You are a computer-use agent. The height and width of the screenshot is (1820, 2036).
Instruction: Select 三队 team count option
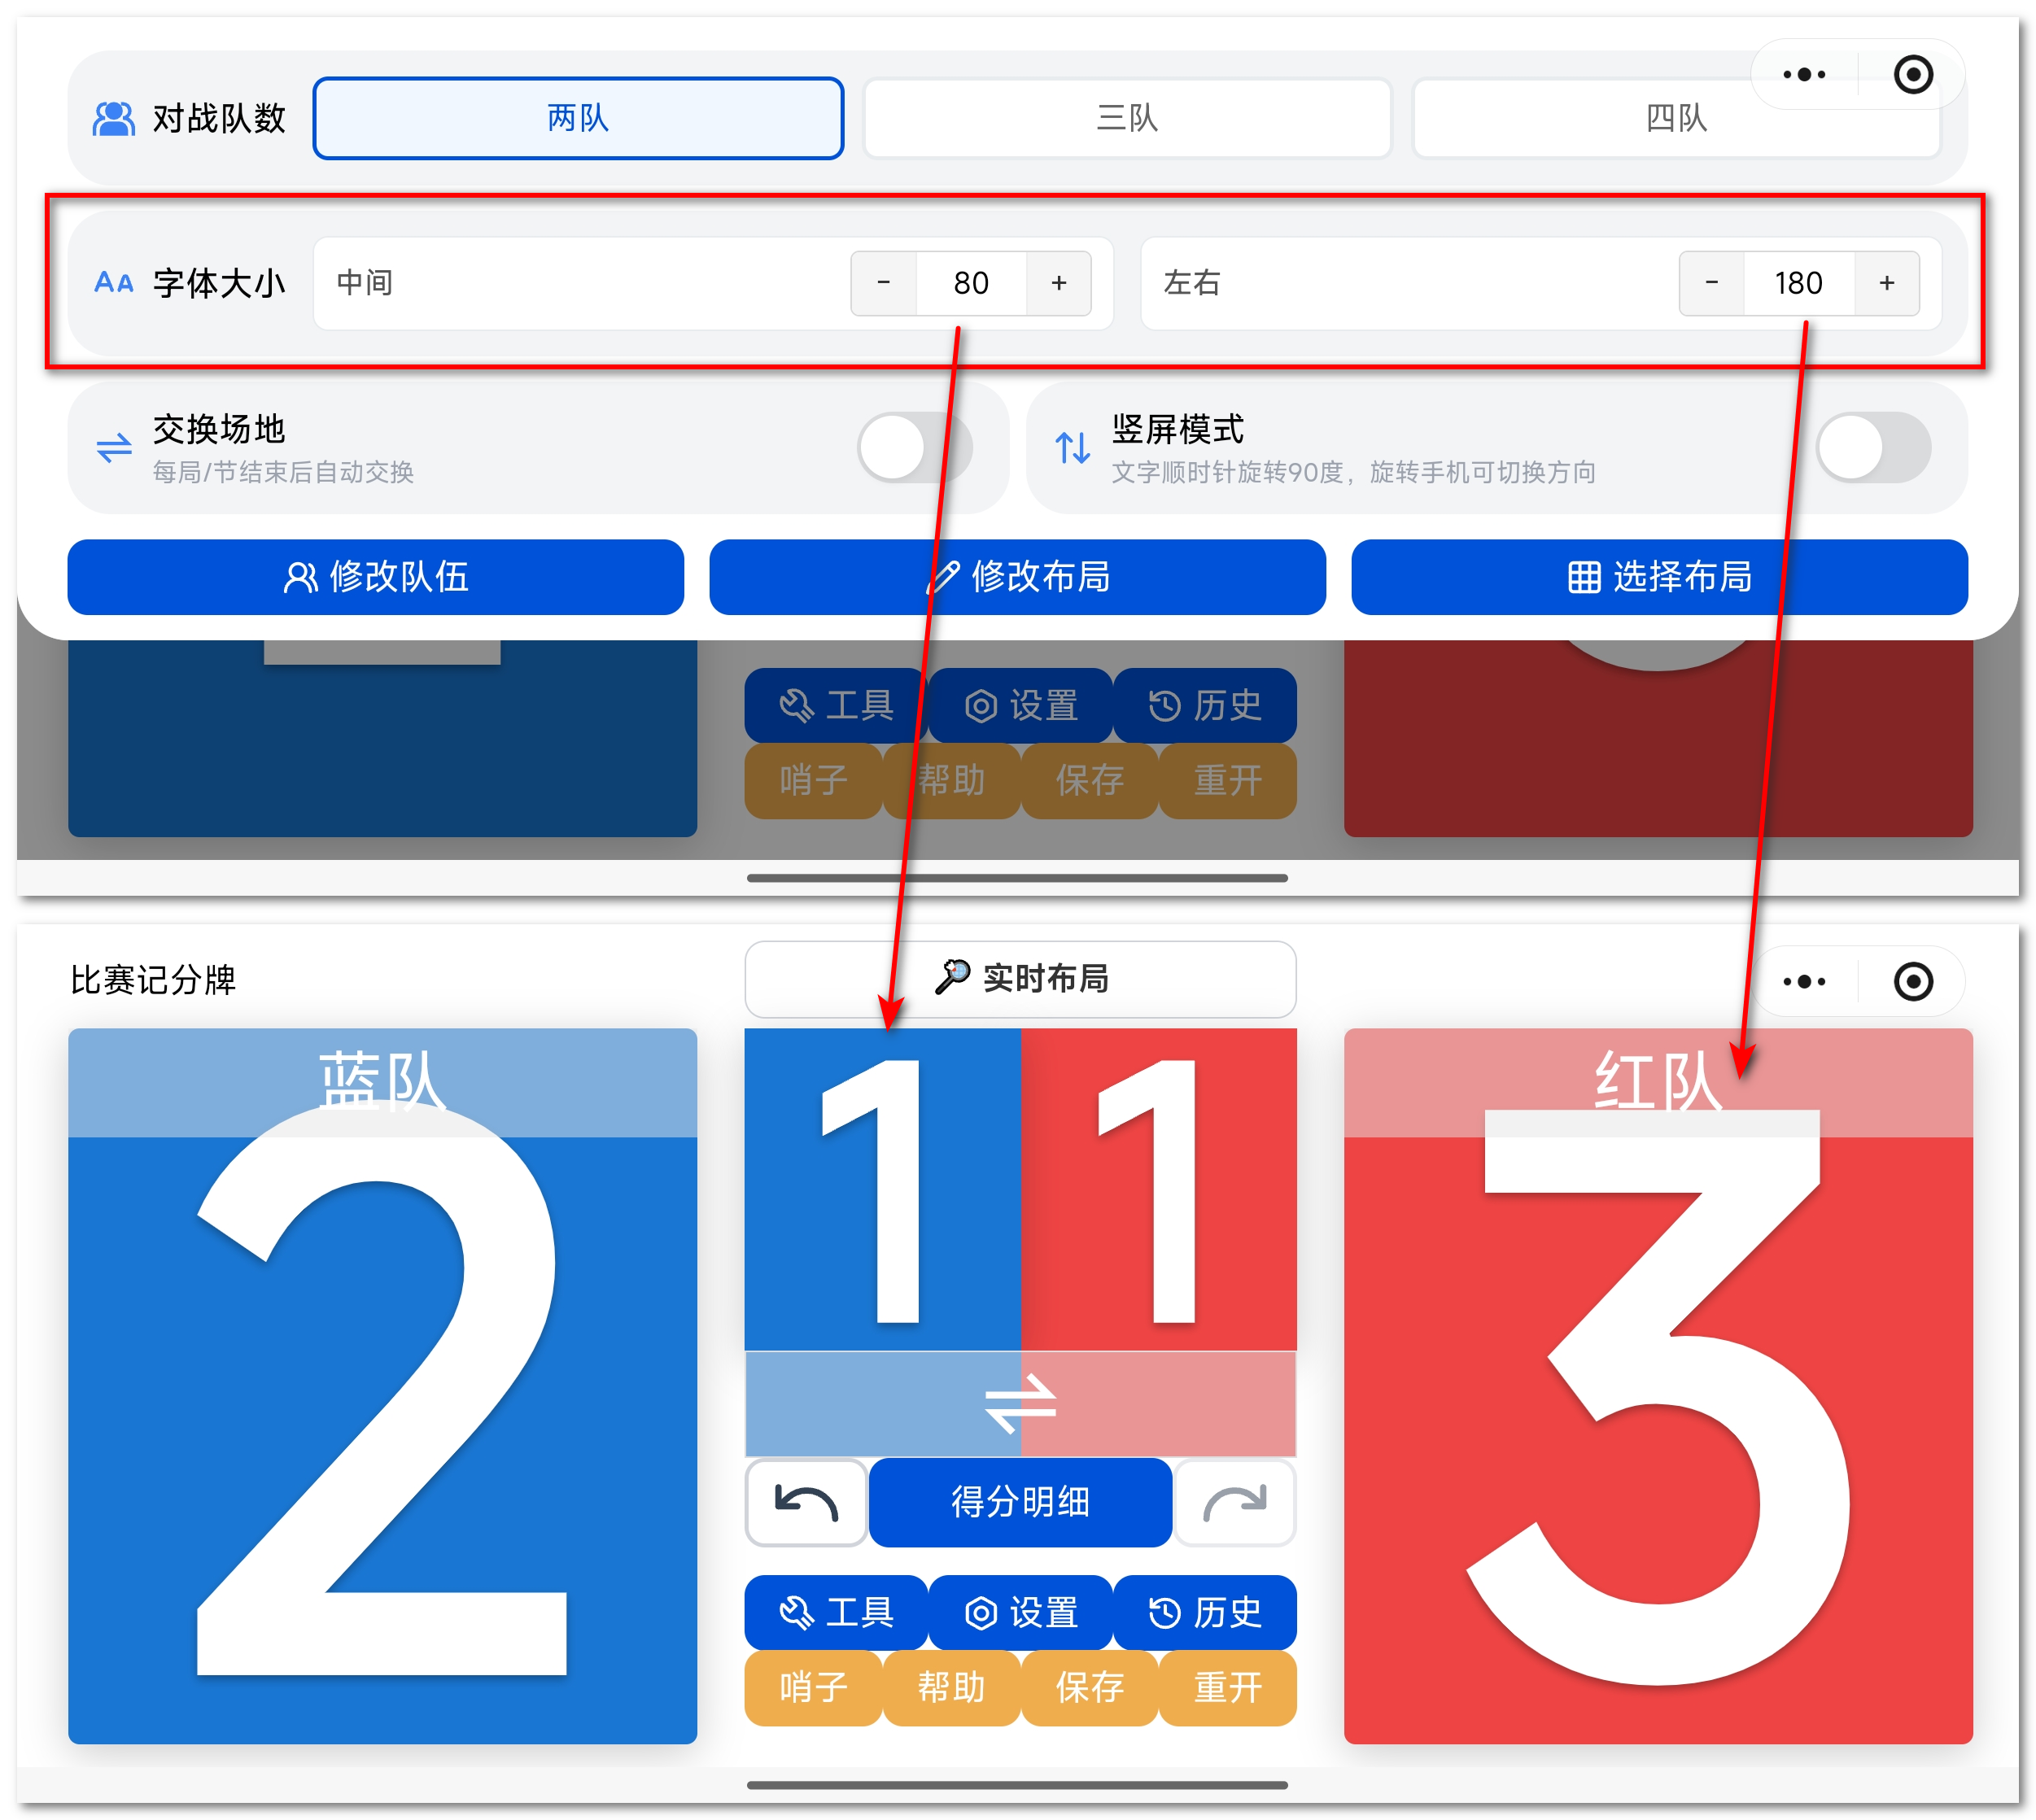[x=1127, y=118]
